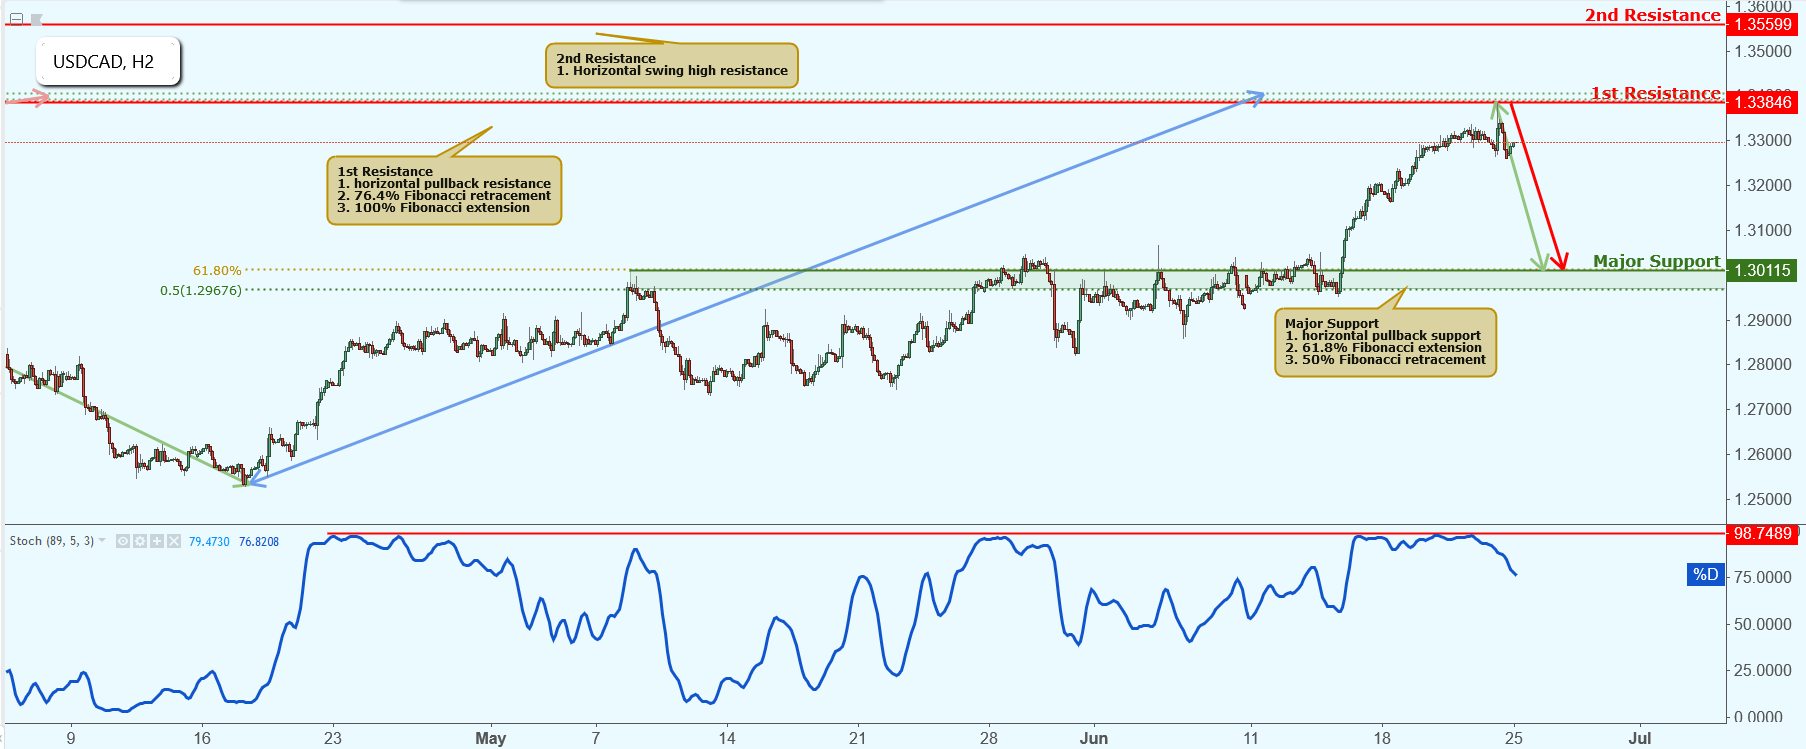
Task: Select the 1st Resistance annotation callout
Action: pos(444,190)
